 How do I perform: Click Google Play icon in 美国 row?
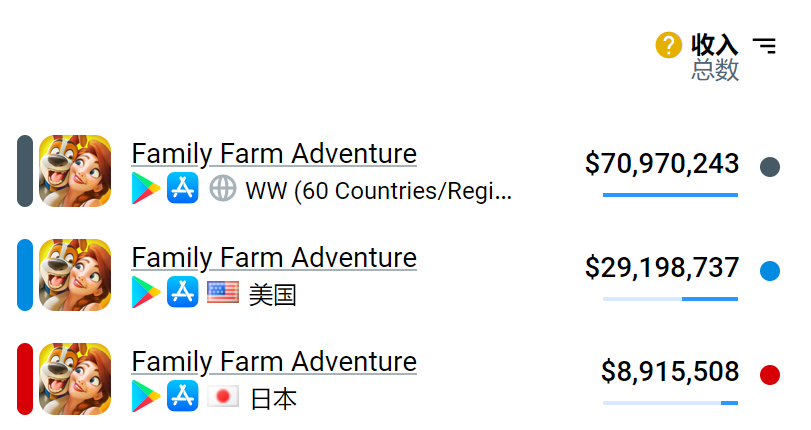pyautogui.click(x=146, y=292)
